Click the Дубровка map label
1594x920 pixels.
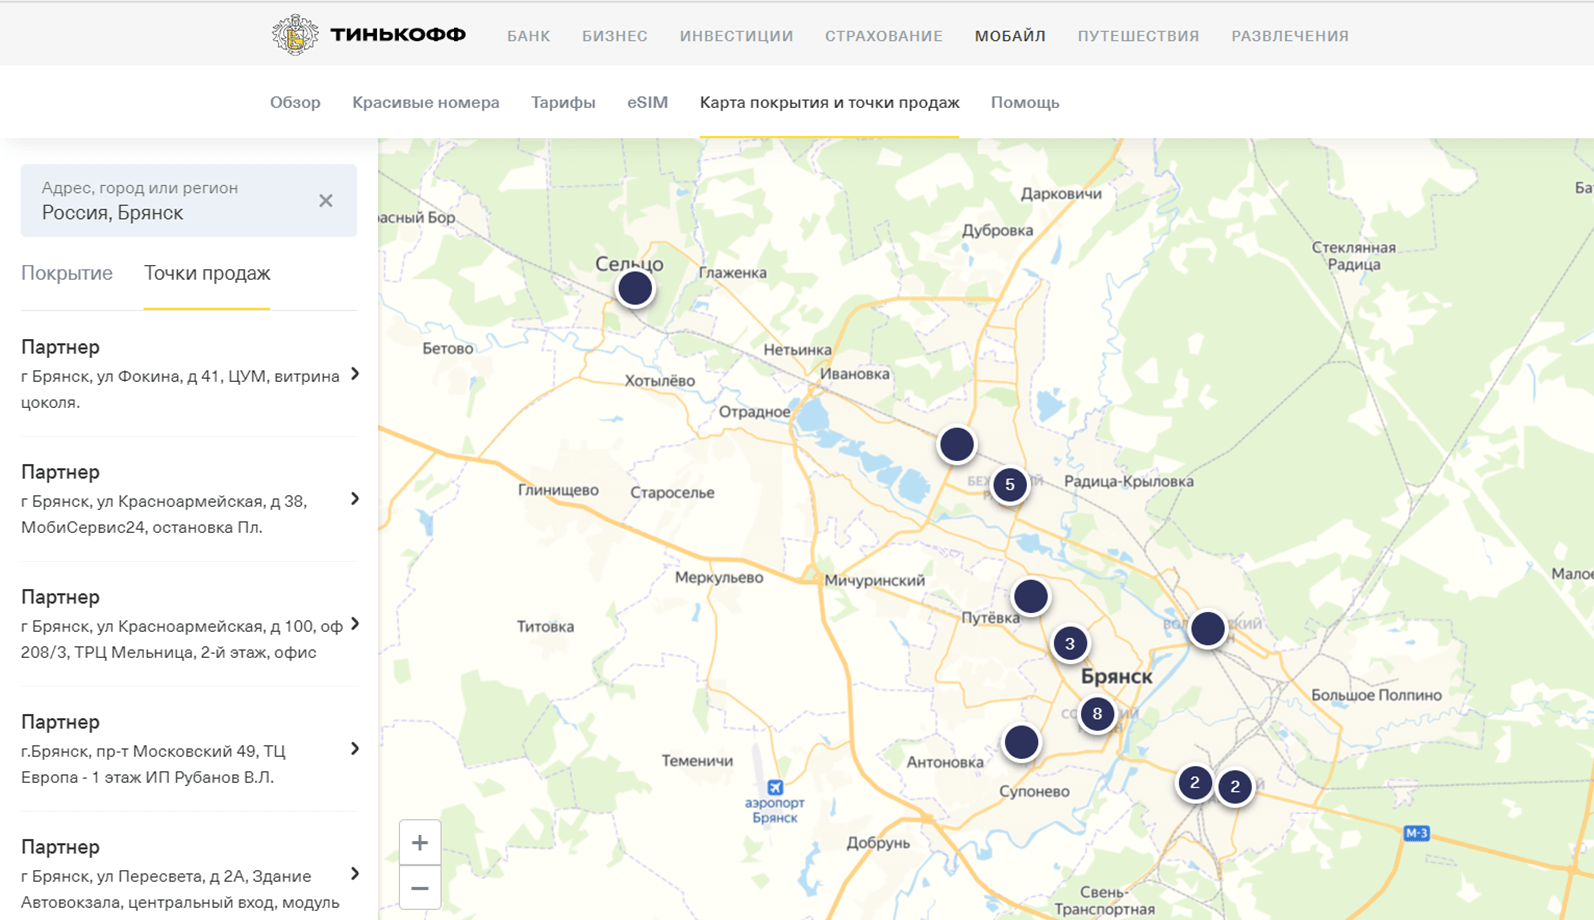click(x=998, y=230)
